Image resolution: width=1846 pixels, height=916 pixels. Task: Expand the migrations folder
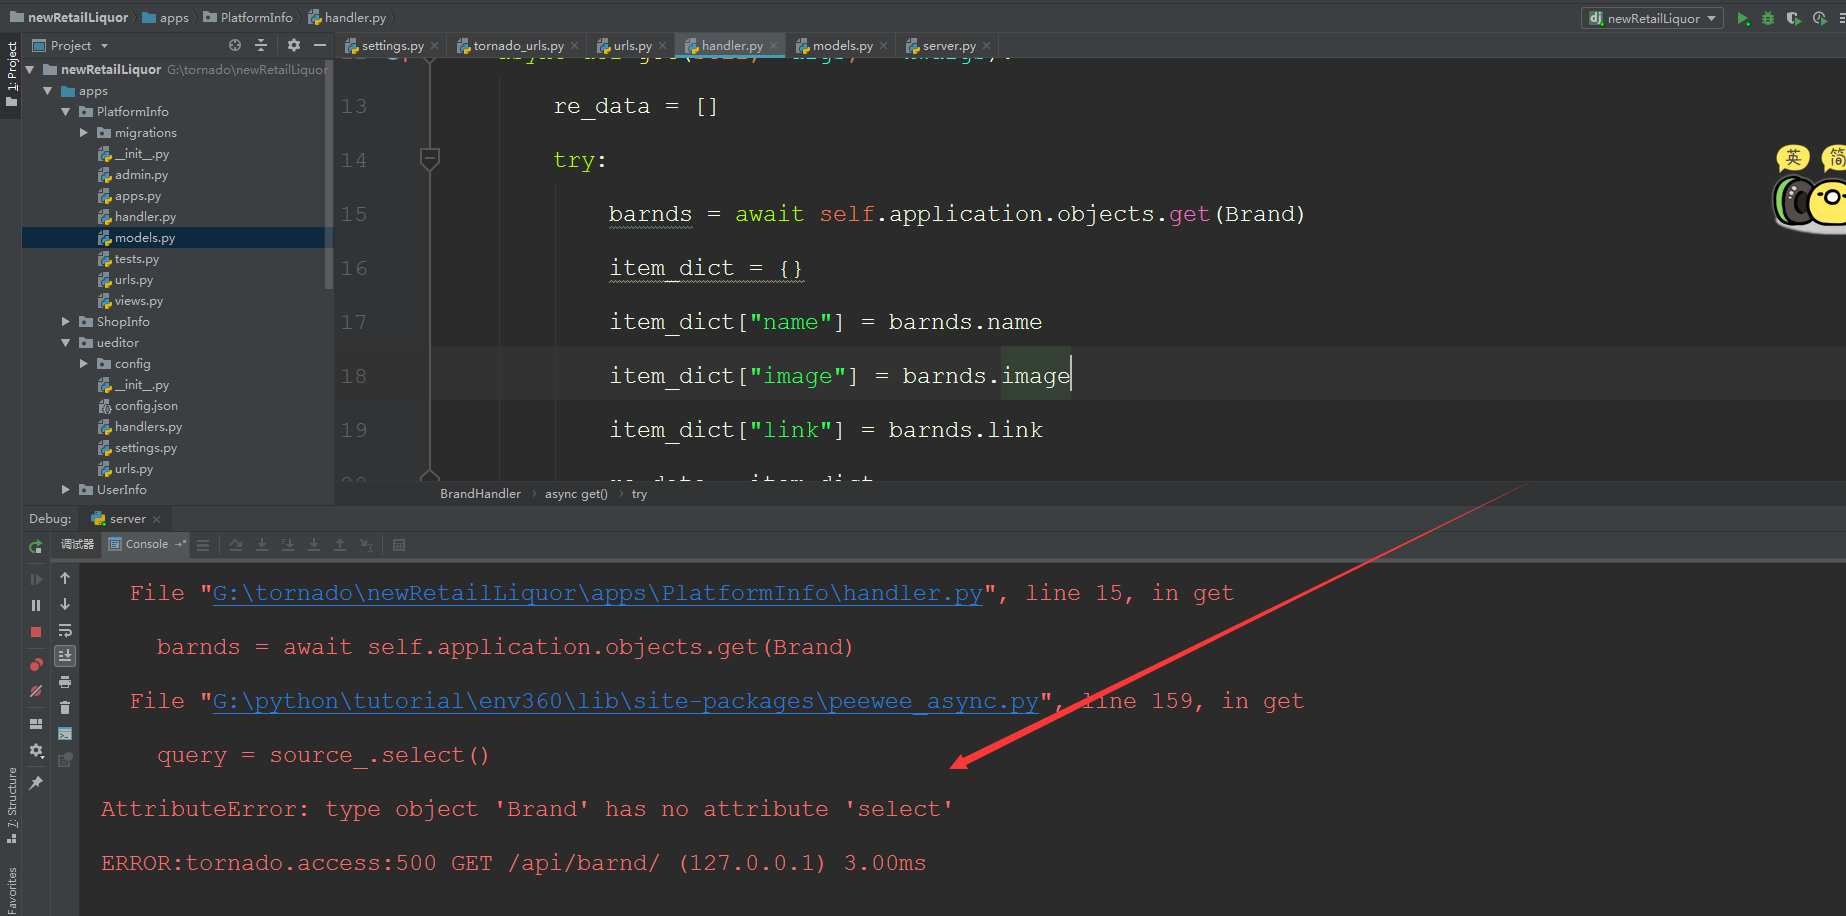click(x=84, y=132)
